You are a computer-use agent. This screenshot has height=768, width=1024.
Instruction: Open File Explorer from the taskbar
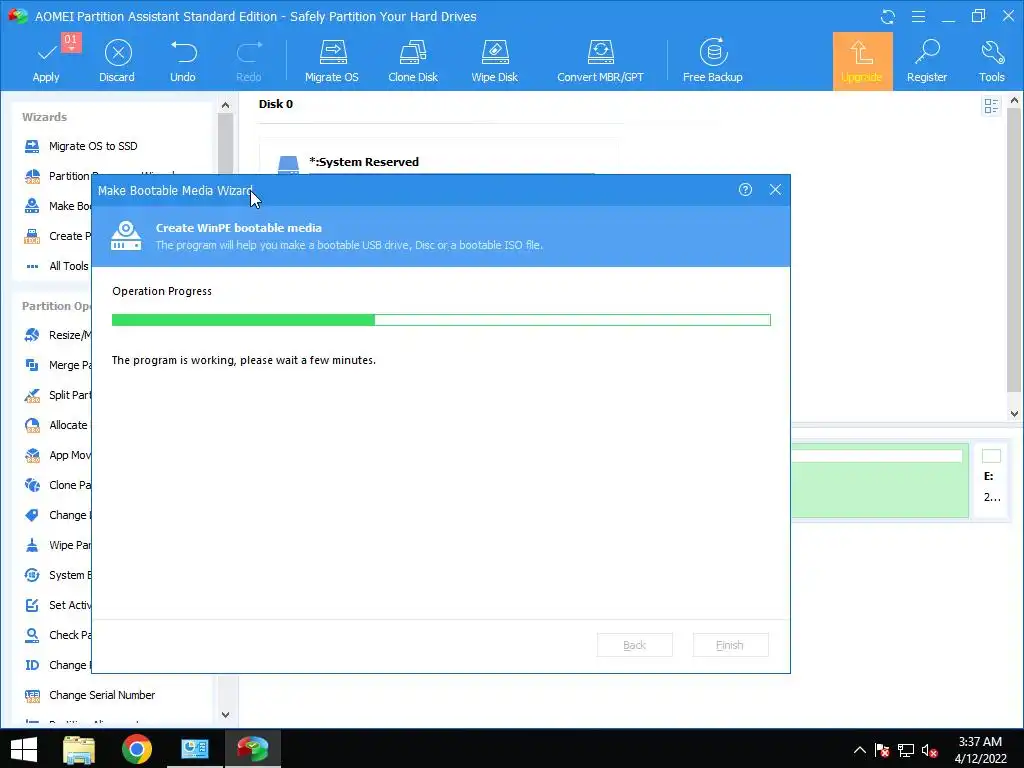(x=79, y=749)
